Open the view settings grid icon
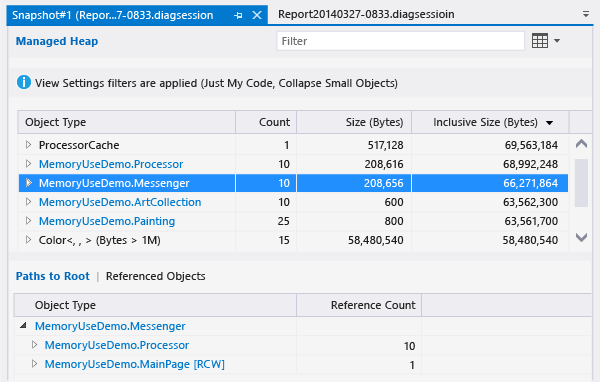The width and height of the screenshot is (600, 382). (x=540, y=41)
